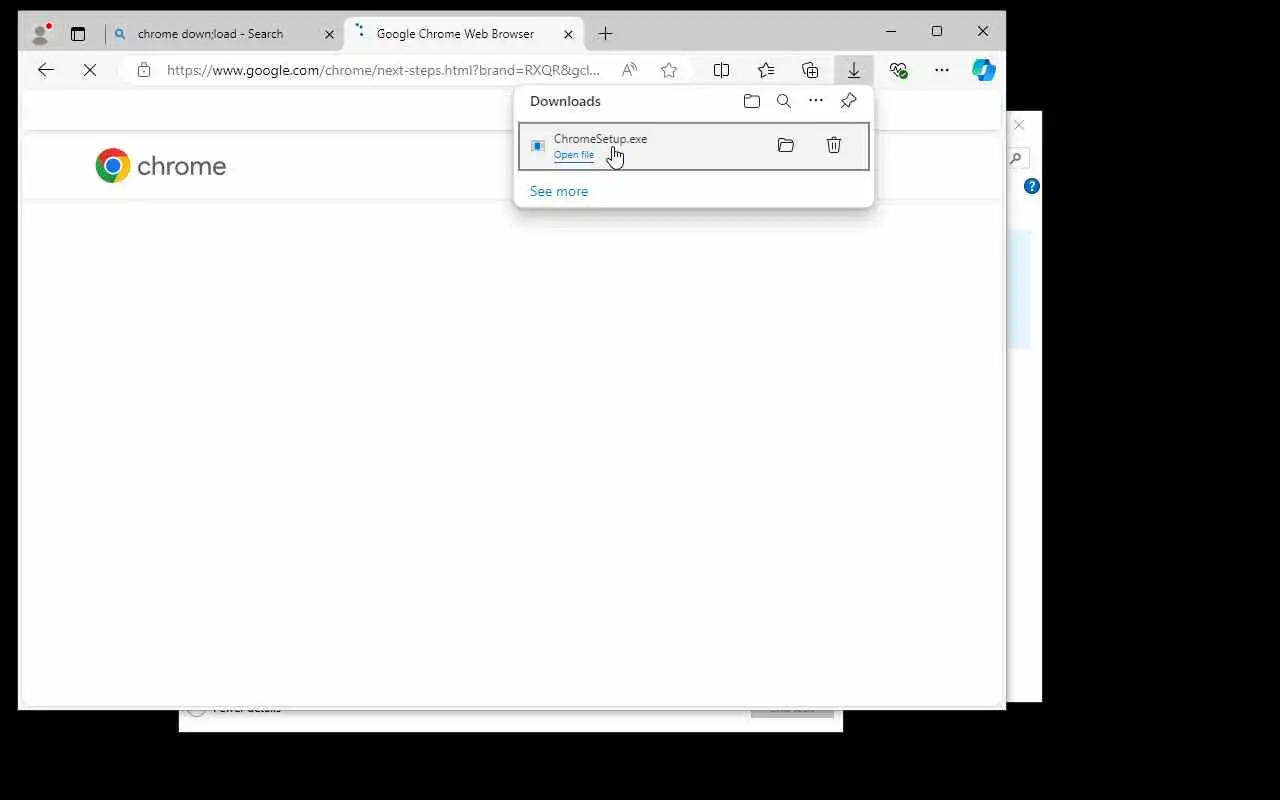The height and width of the screenshot is (800, 1280).
Task: Open the Collections icon
Action: point(810,70)
